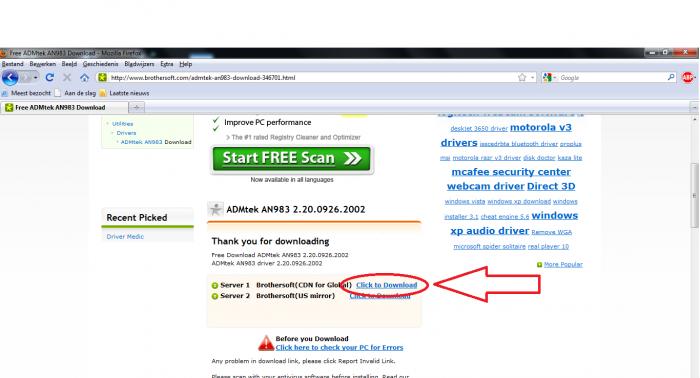Screen dimensions: 700x378
Task: Open the real player 10 link
Action: click(548, 246)
